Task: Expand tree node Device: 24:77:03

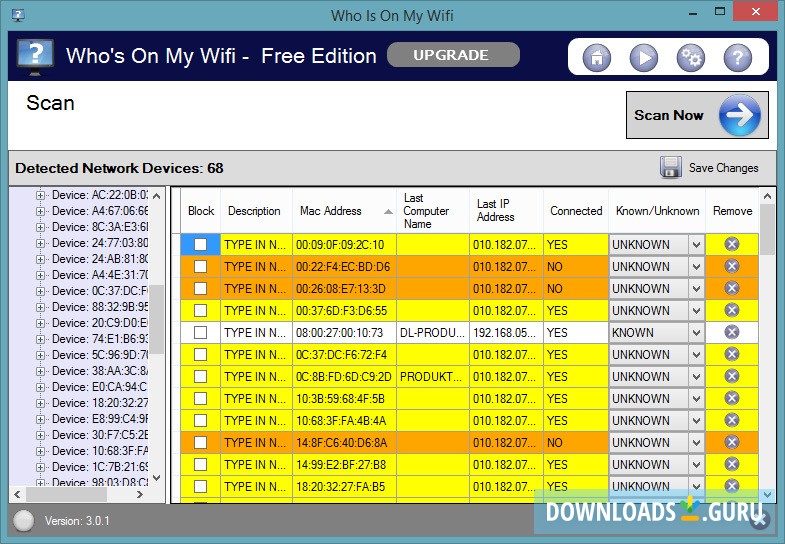Action: pyautogui.click(x=40, y=243)
